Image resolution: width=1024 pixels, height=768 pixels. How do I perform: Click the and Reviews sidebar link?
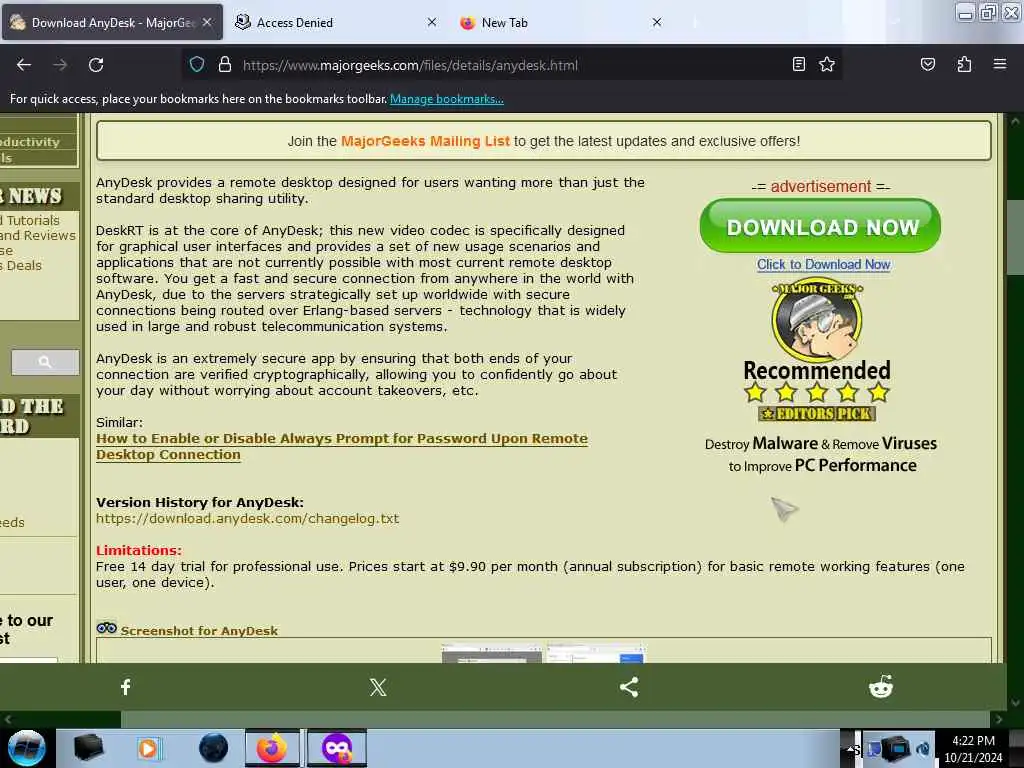(38, 235)
